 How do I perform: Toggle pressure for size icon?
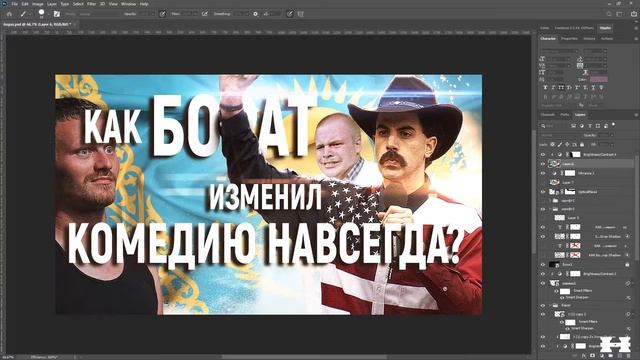[289, 14]
